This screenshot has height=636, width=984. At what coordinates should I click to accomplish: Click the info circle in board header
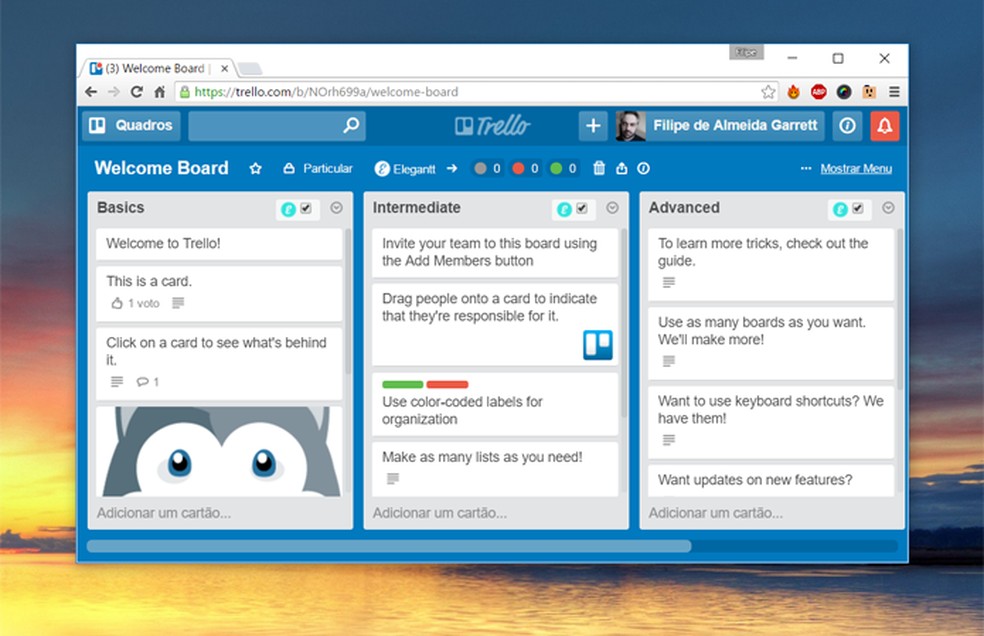point(643,168)
